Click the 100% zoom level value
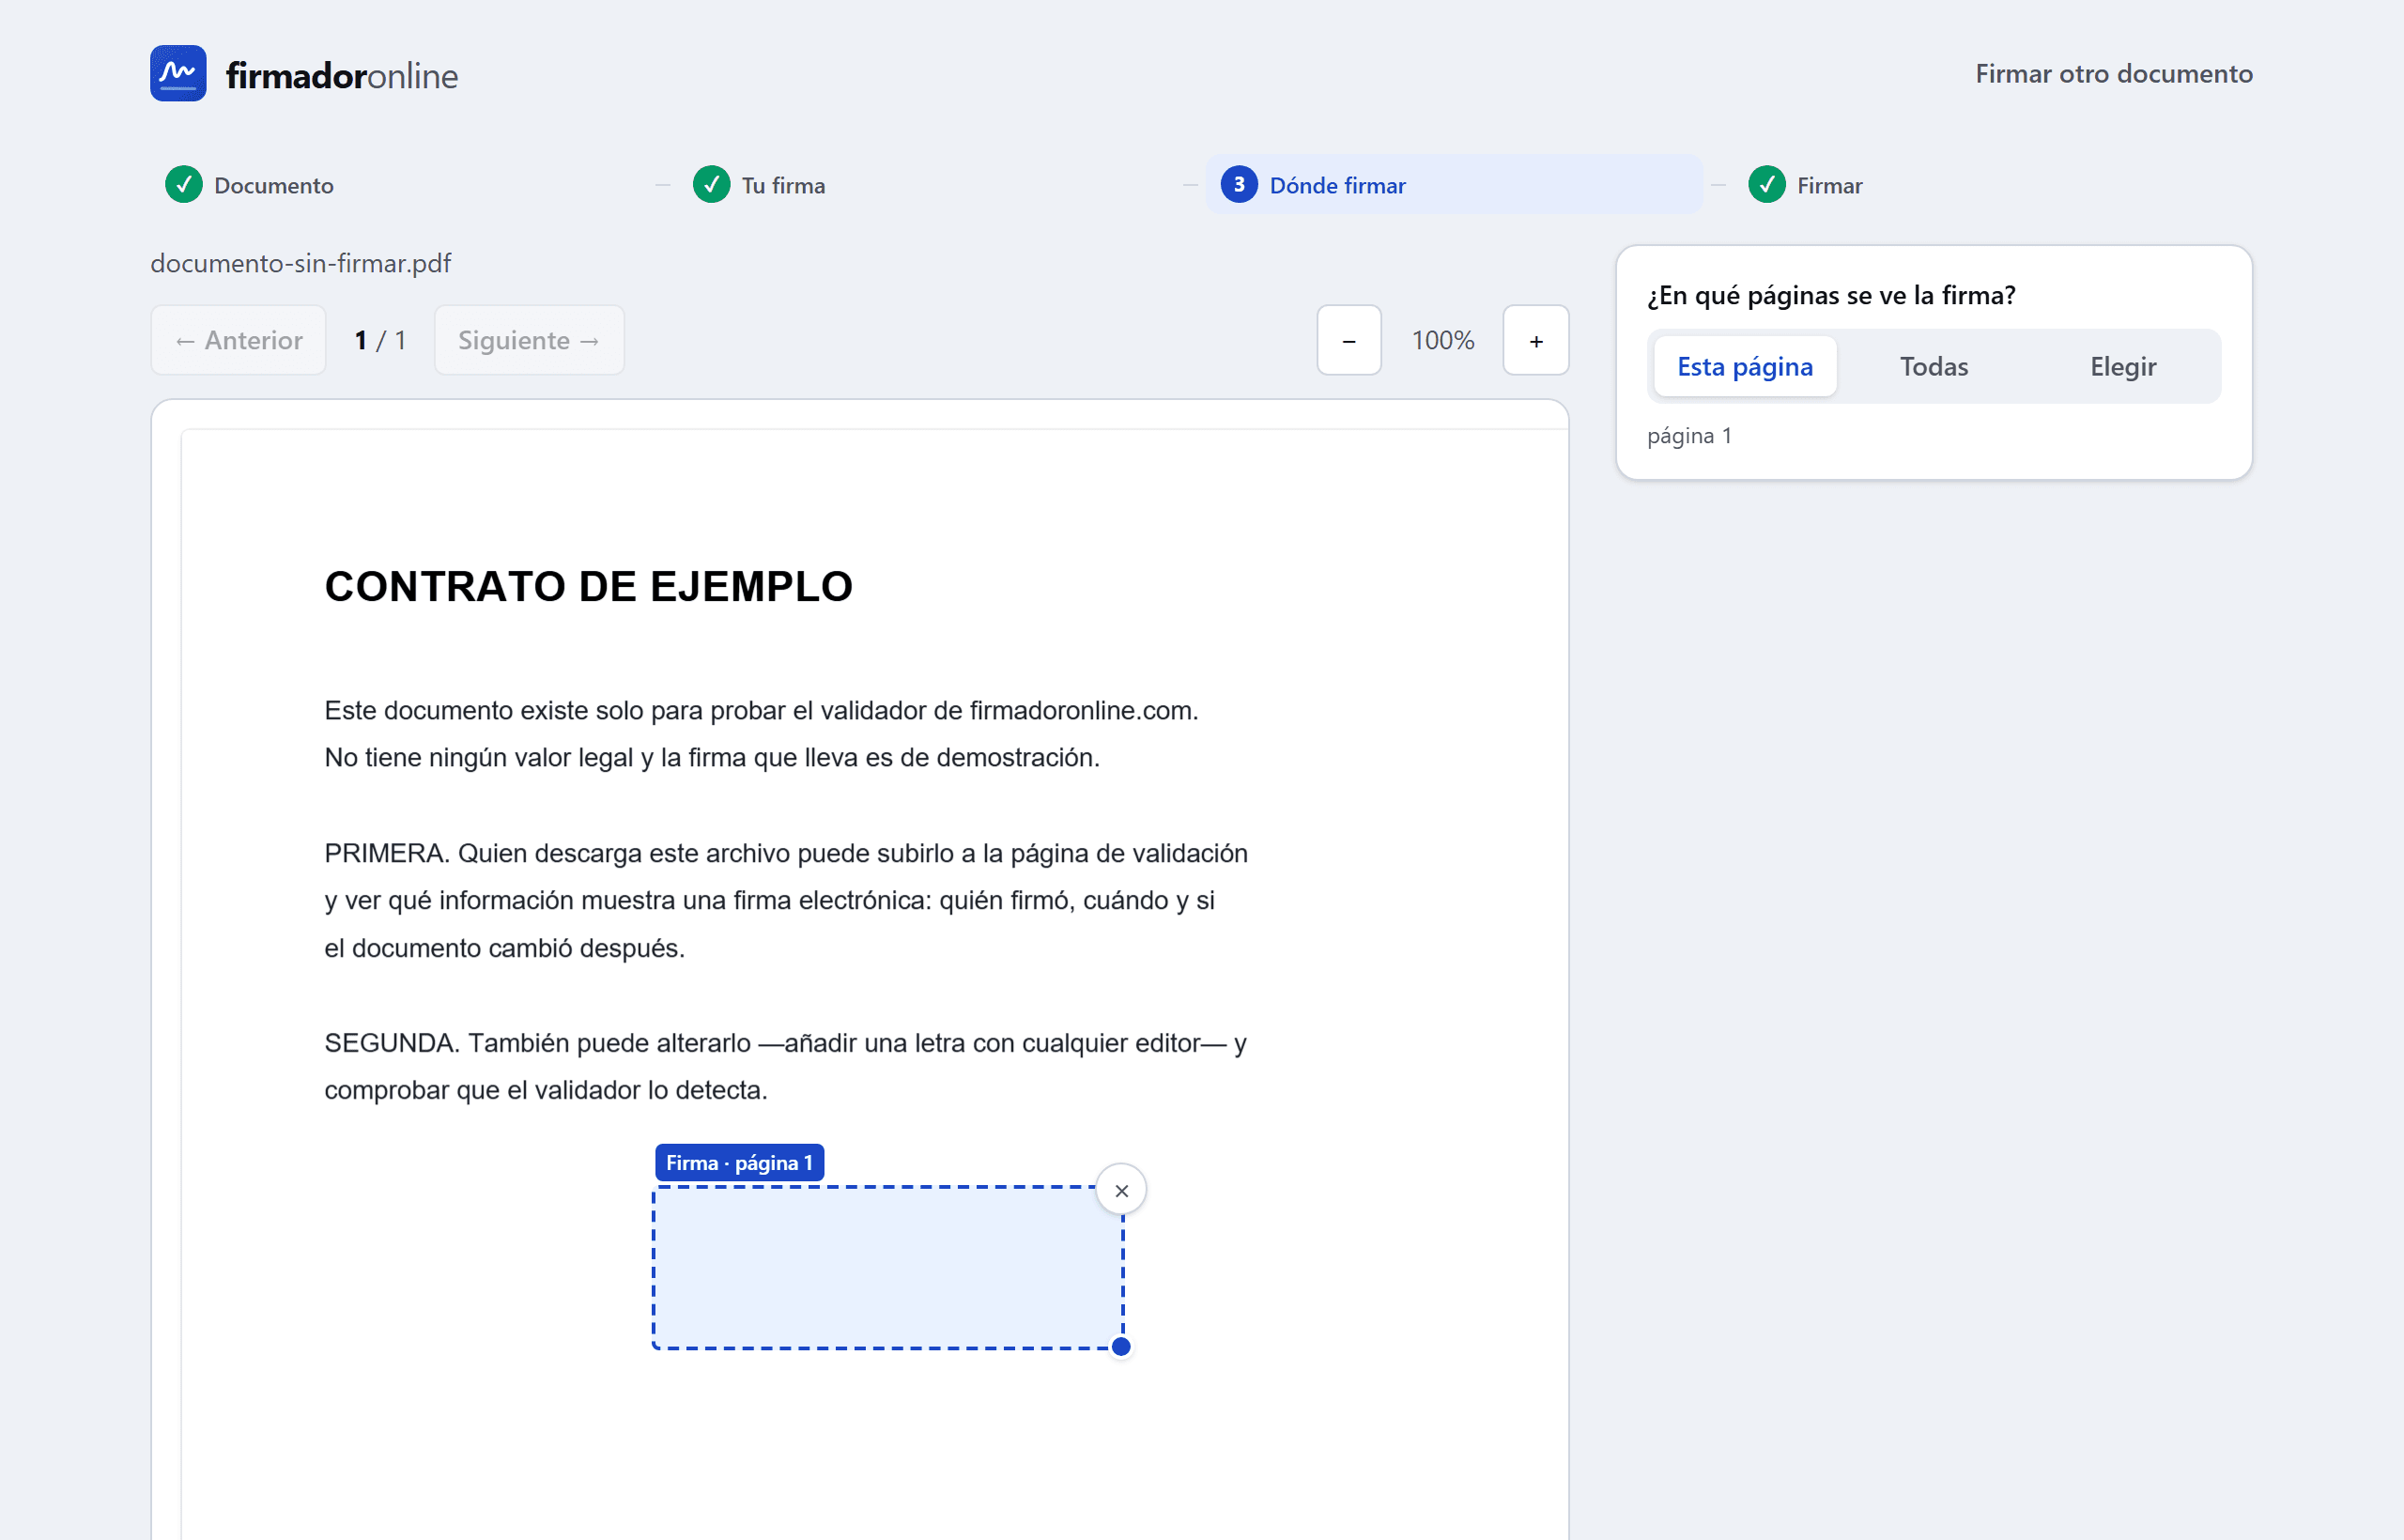The height and width of the screenshot is (1540, 2404). click(1443, 340)
